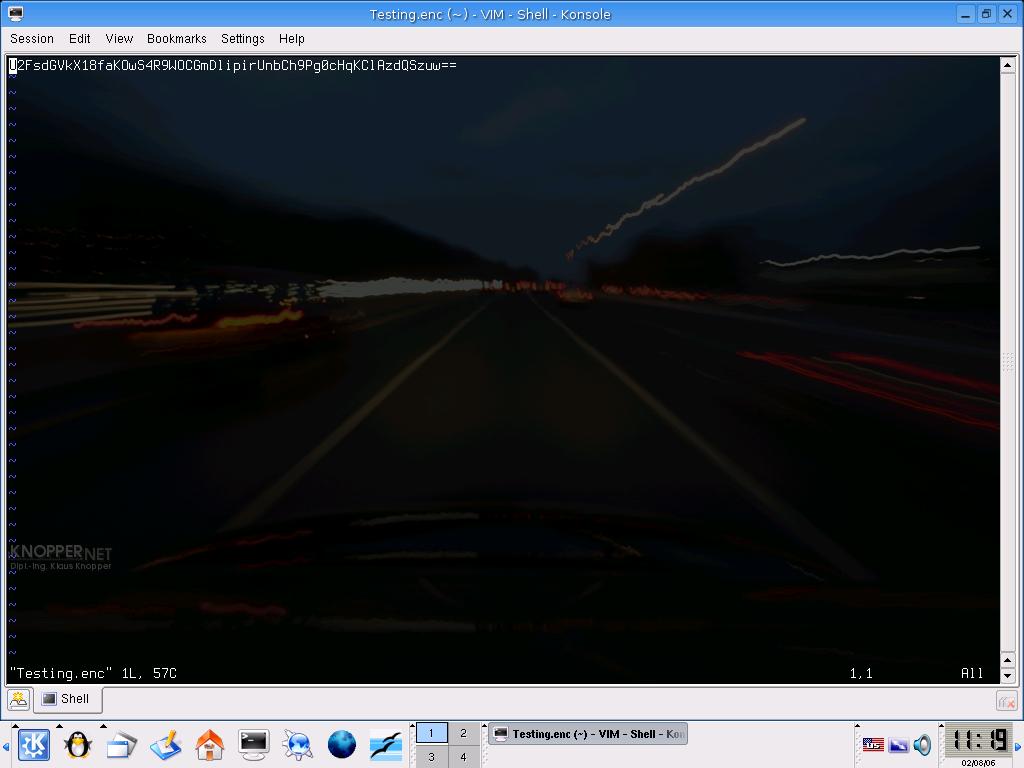This screenshot has width=1024, height=768.
Task: Launch the Konqueror web browser icon
Action: [297, 744]
